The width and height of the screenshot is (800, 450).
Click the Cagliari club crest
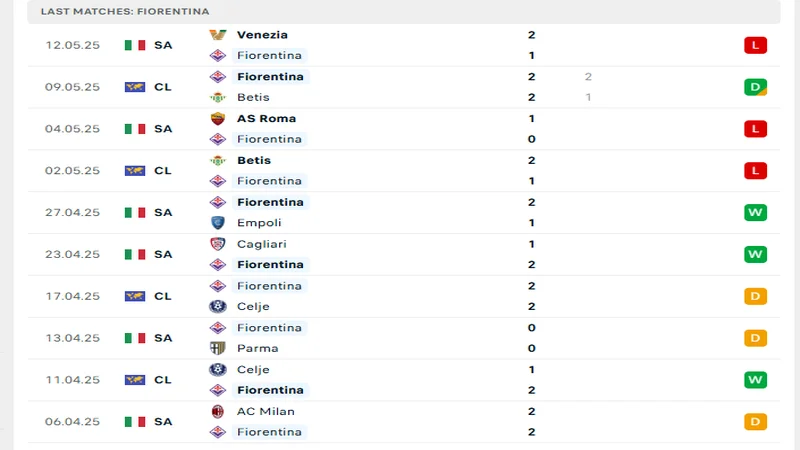pyautogui.click(x=217, y=244)
